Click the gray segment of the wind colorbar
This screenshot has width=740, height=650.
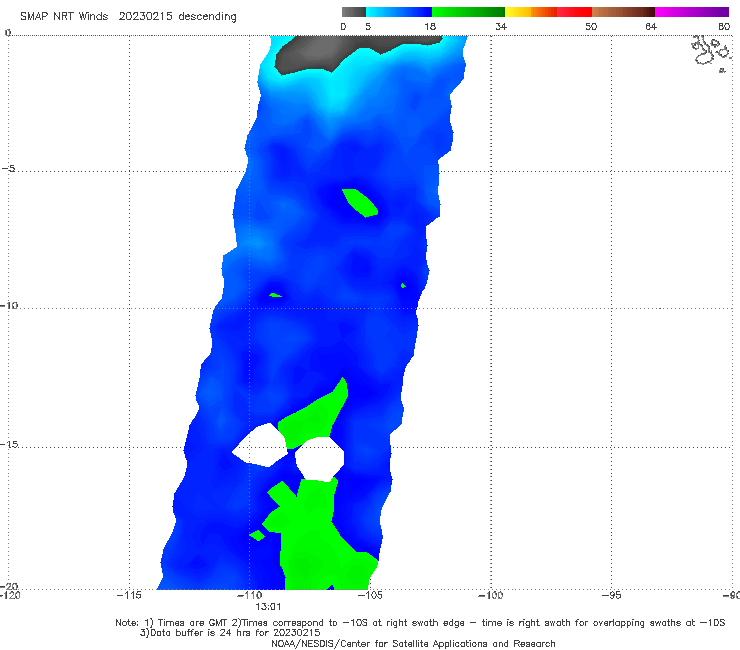pyautogui.click(x=354, y=12)
